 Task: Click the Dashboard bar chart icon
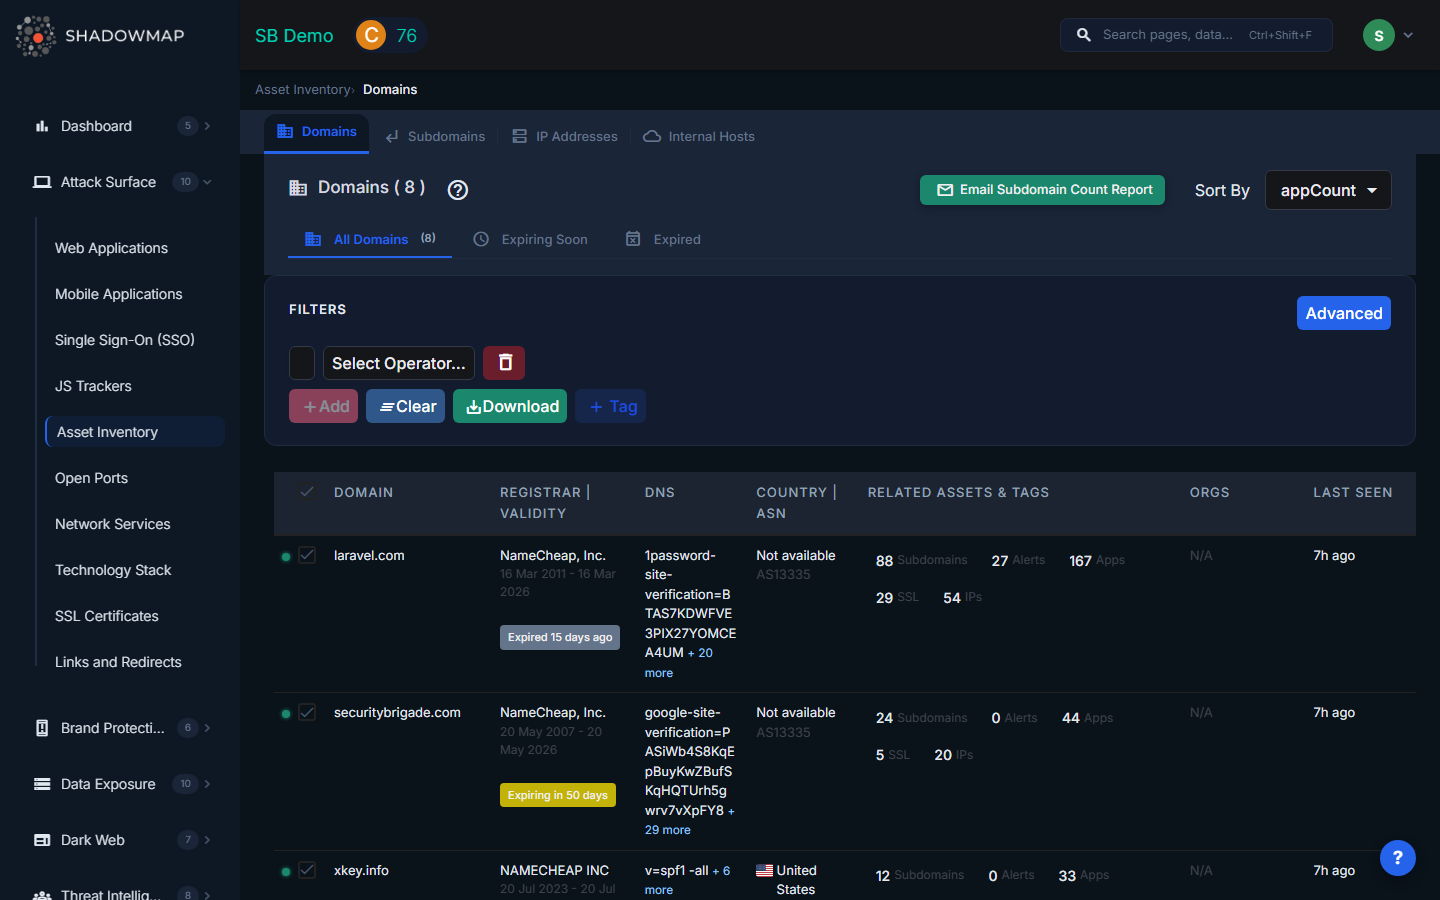click(x=42, y=126)
